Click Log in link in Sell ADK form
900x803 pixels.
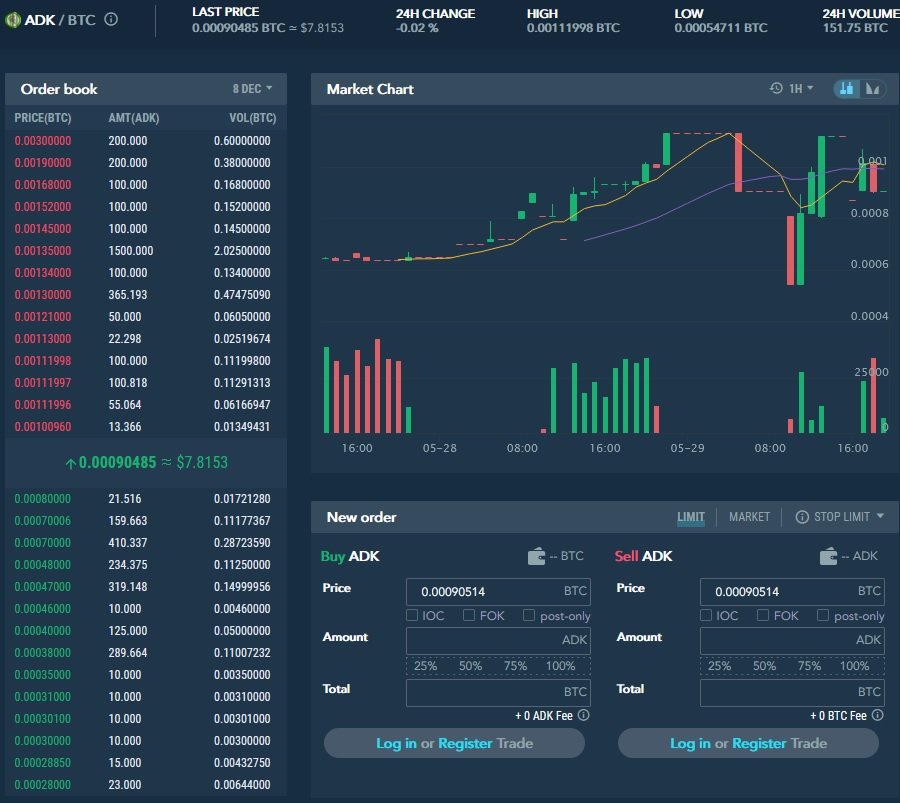tap(690, 743)
